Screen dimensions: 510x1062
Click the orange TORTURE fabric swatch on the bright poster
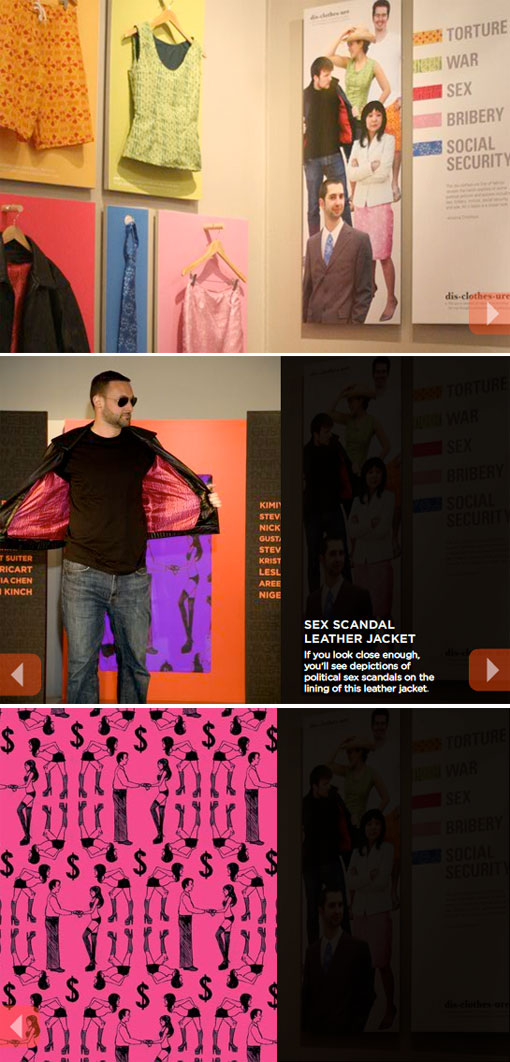point(427,36)
